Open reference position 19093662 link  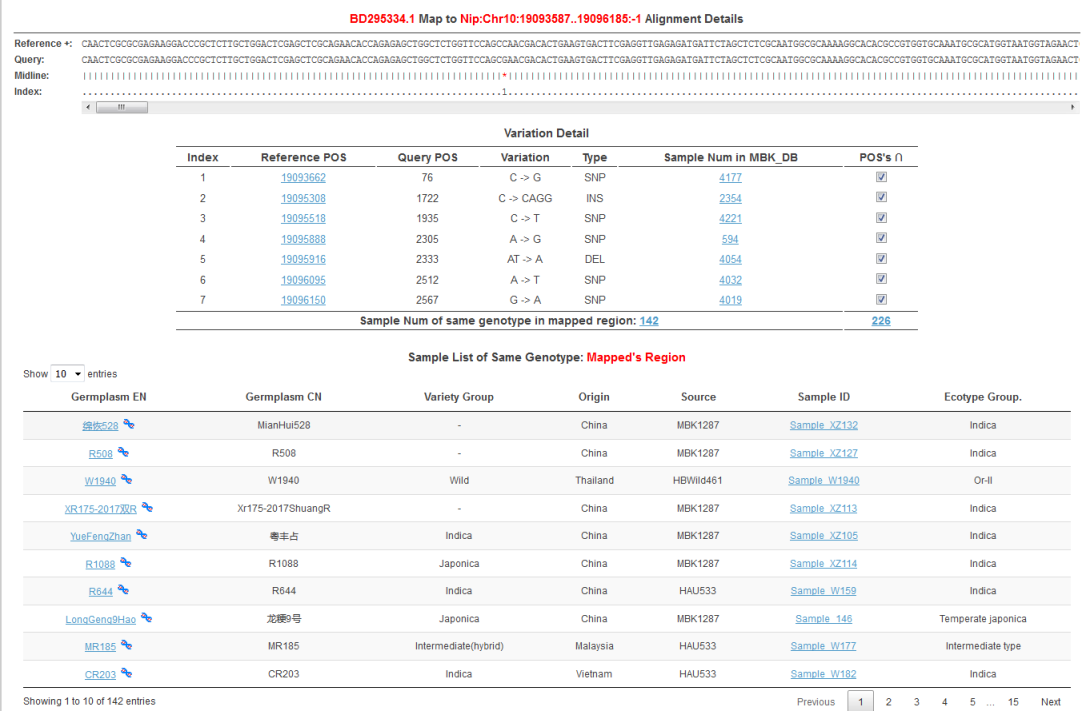point(303,178)
